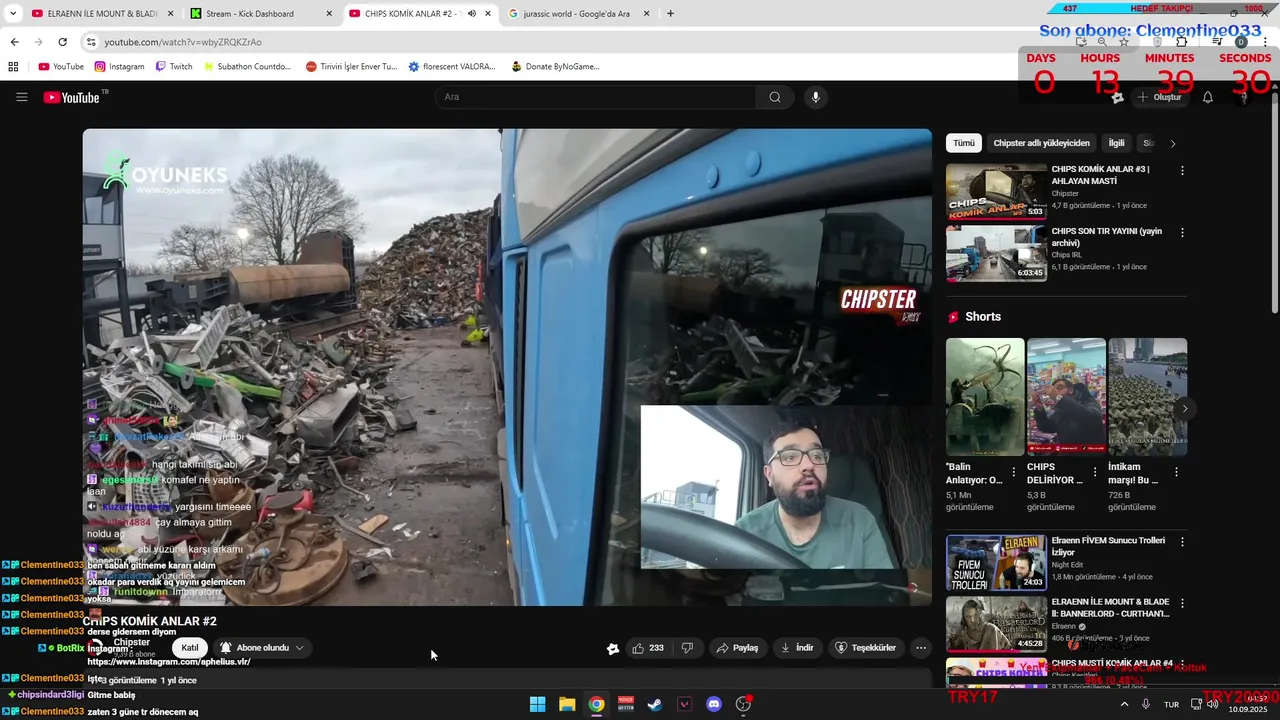Share the video via Paylaş
The width and height of the screenshot is (1280, 720).
click(737, 648)
